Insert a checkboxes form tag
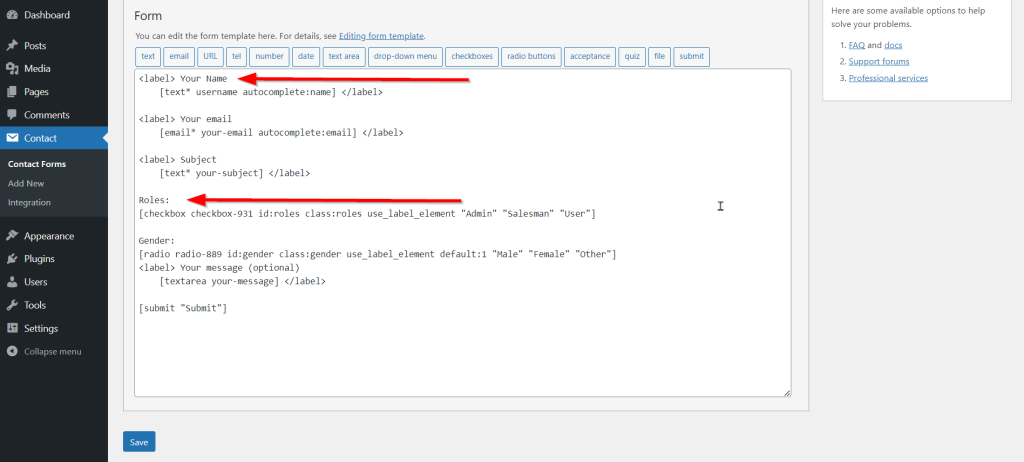This screenshot has height=462, width=1024. click(472, 56)
